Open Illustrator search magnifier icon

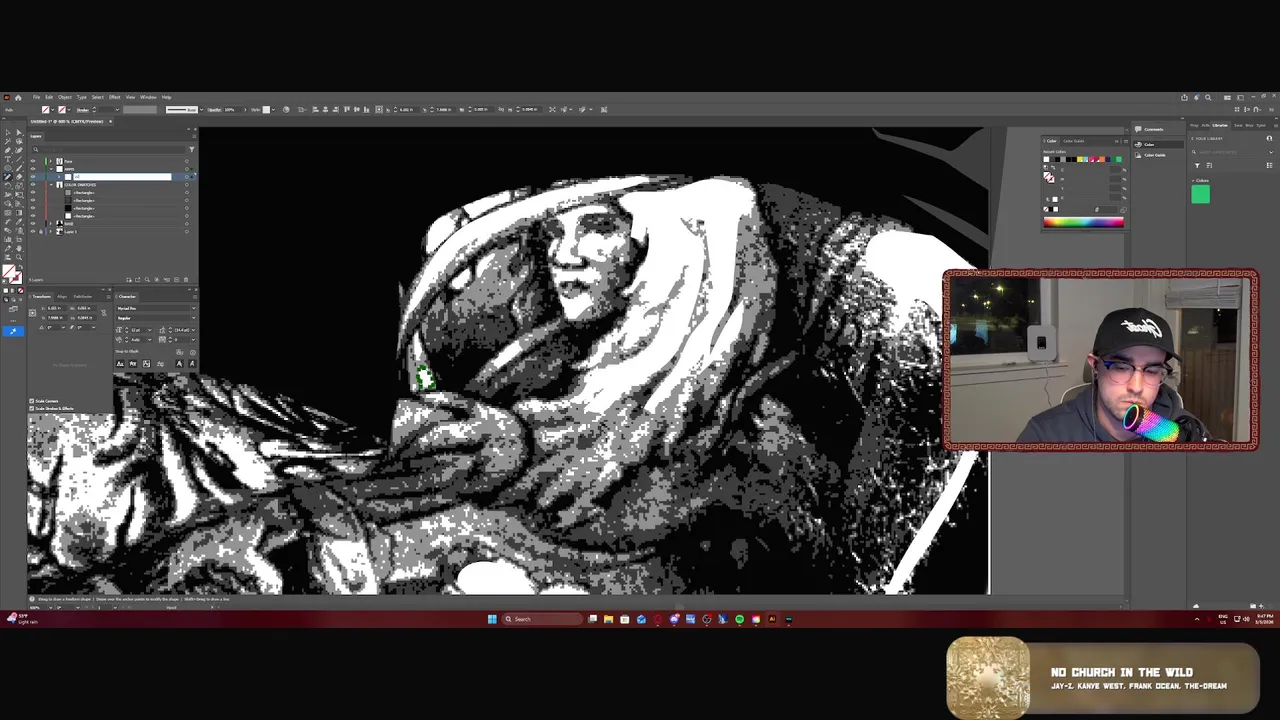coord(1208,98)
